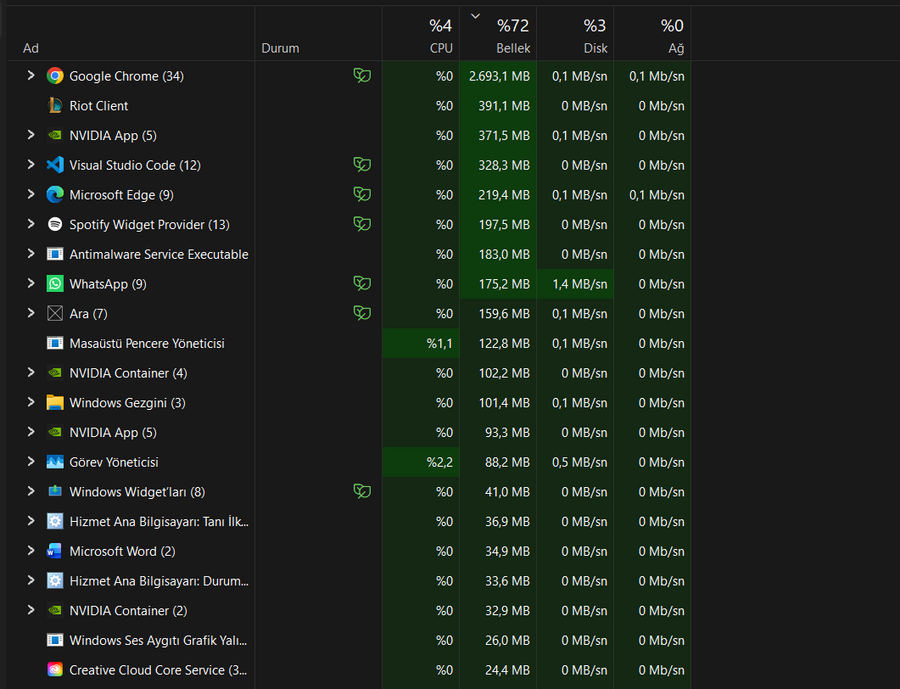The height and width of the screenshot is (689, 900).
Task: Select the Hizmet Ana Bilgisayarı: Durum row
Action: point(349,581)
